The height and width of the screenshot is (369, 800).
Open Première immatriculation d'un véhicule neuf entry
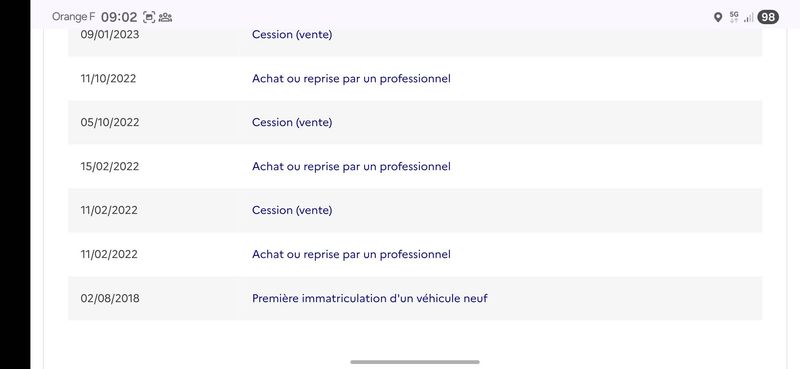point(370,298)
